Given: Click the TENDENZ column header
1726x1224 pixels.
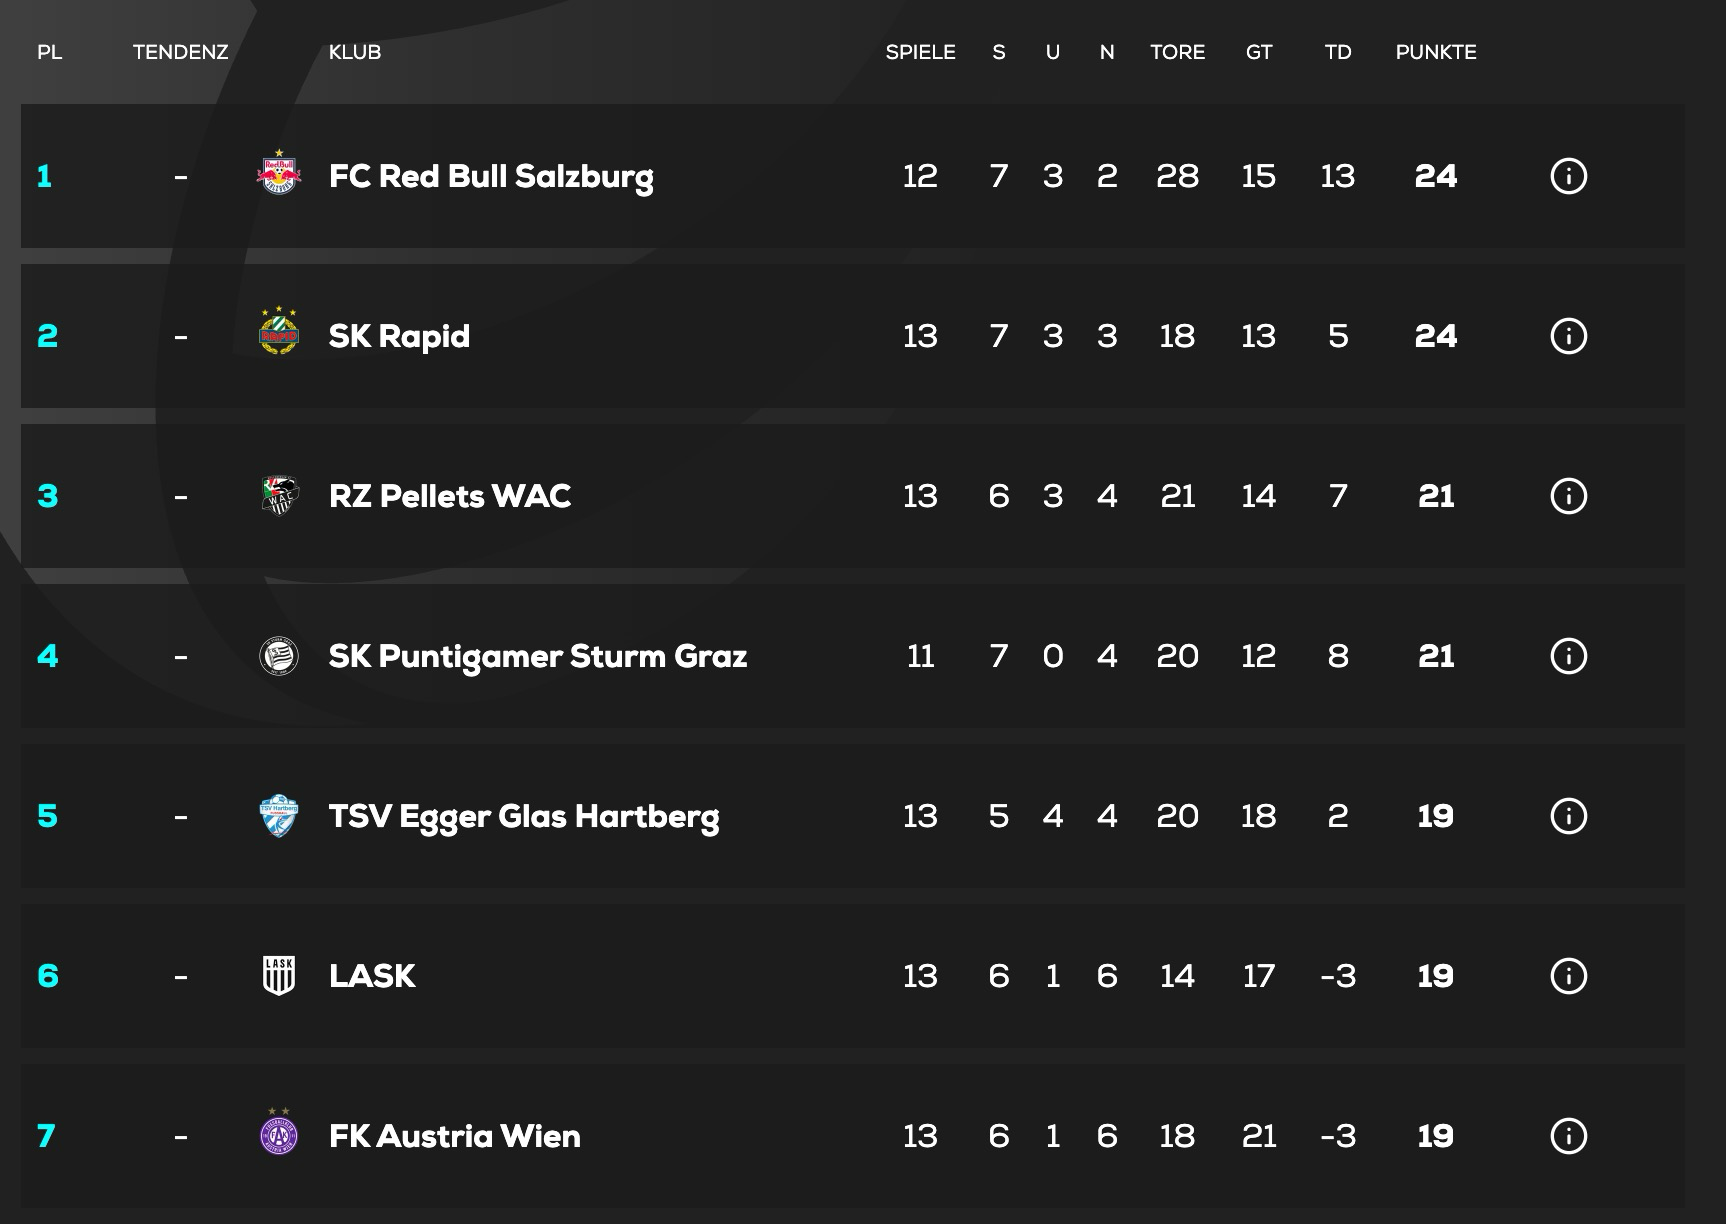Looking at the screenshot, I should [180, 52].
